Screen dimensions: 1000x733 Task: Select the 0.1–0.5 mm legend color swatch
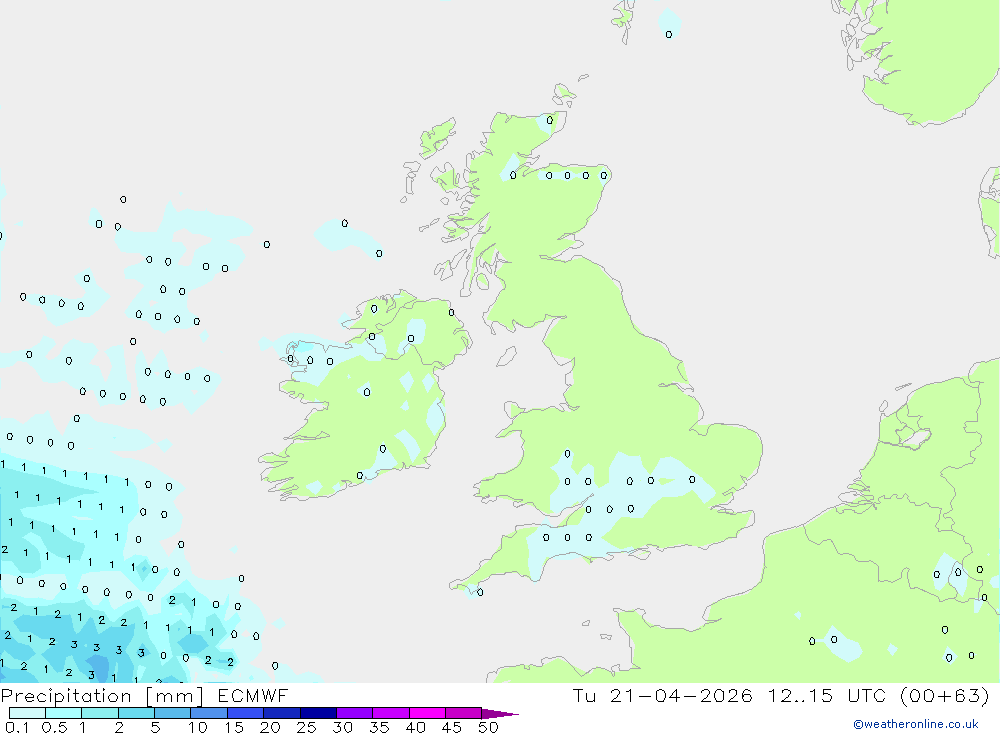tap(27, 713)
